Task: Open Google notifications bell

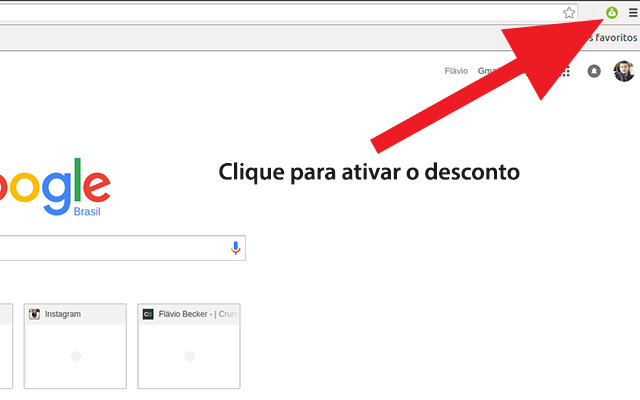Action: coord(594,71)
